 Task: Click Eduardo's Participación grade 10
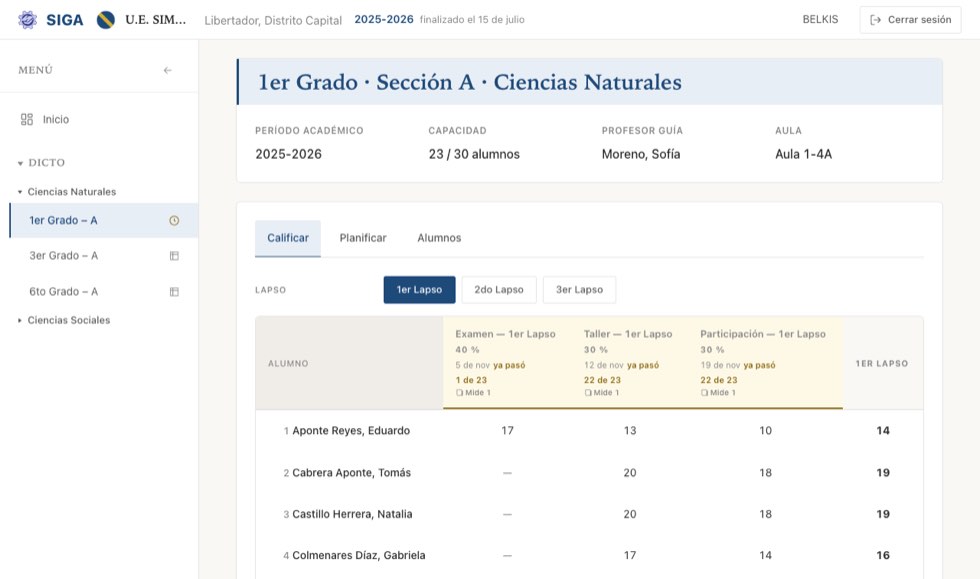(766, 431)
